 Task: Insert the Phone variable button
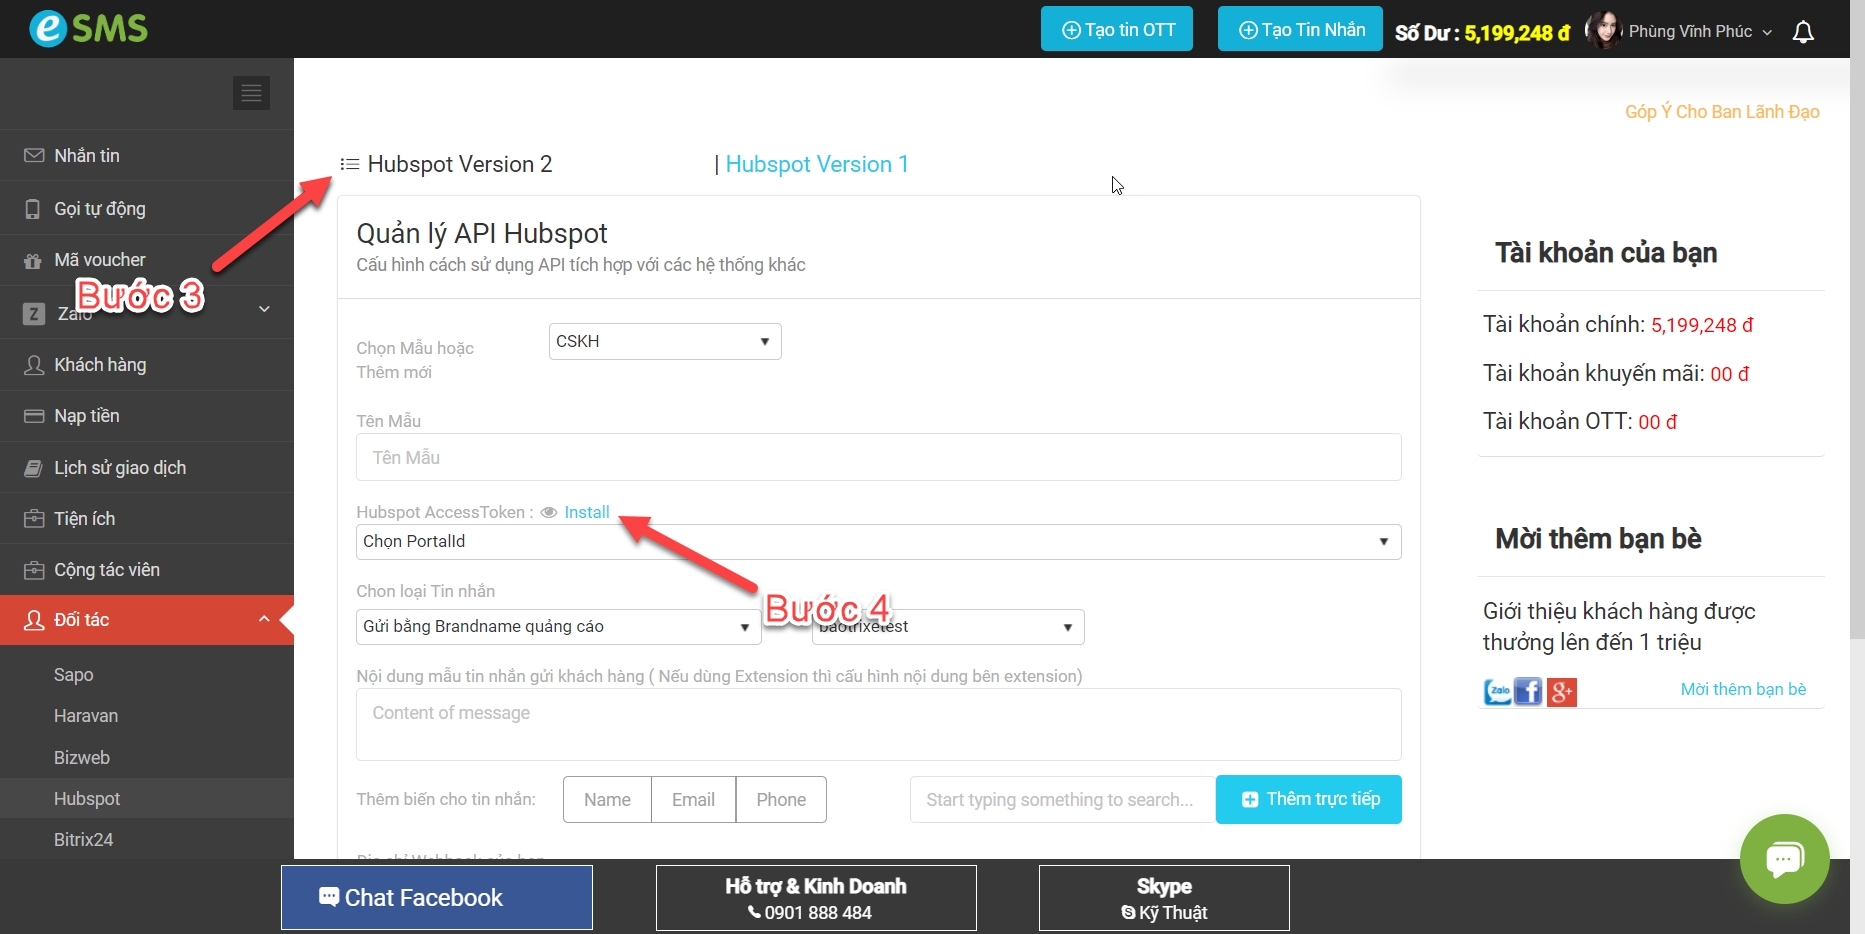pyautogui.click(x=780, y=800)
